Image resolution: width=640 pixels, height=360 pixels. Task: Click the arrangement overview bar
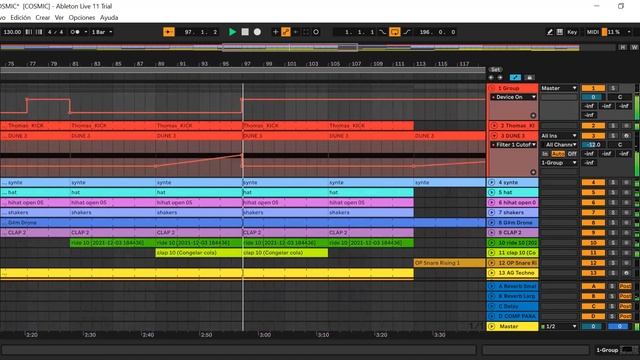click(289, 48)
